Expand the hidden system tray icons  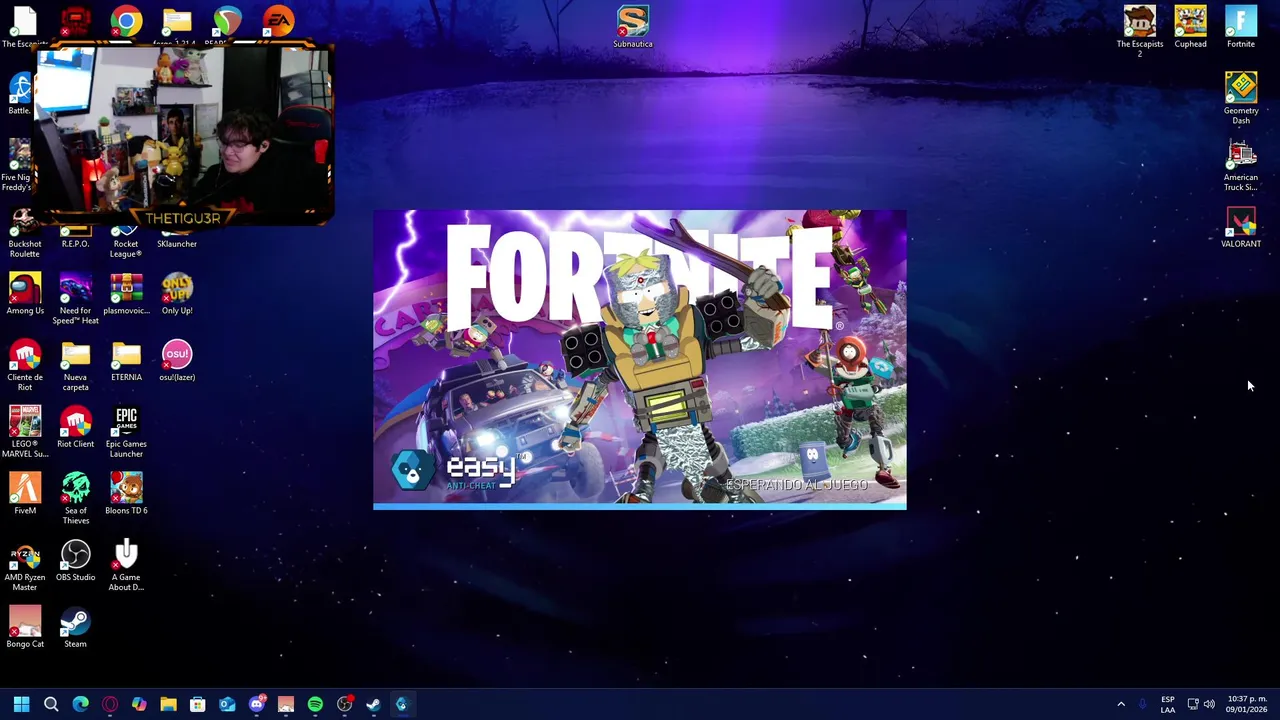pyautogui.click(x=1121, y=704)
